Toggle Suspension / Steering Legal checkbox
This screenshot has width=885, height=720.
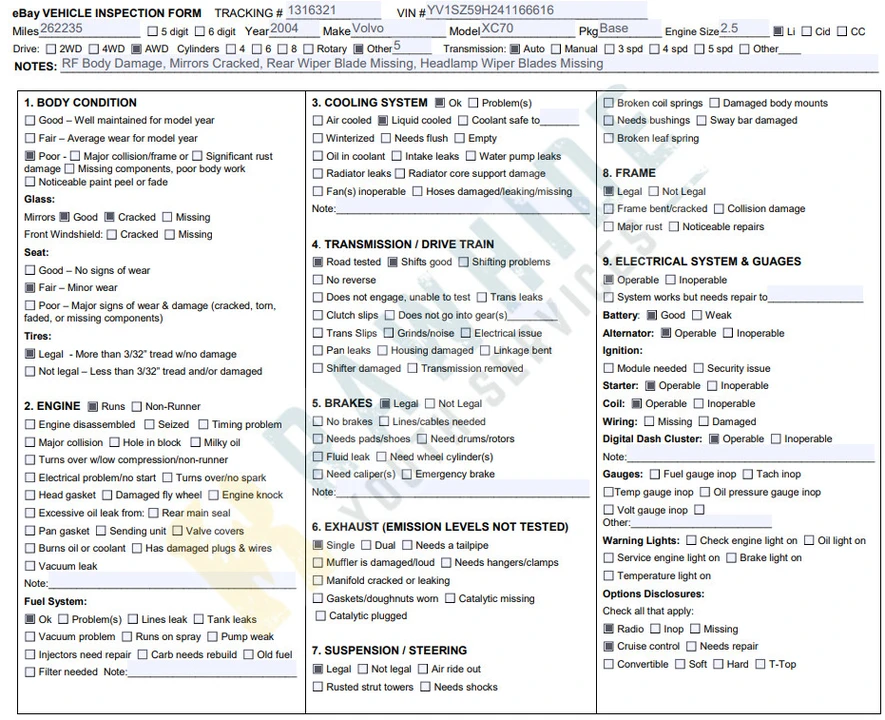click(x=318, y=669)
